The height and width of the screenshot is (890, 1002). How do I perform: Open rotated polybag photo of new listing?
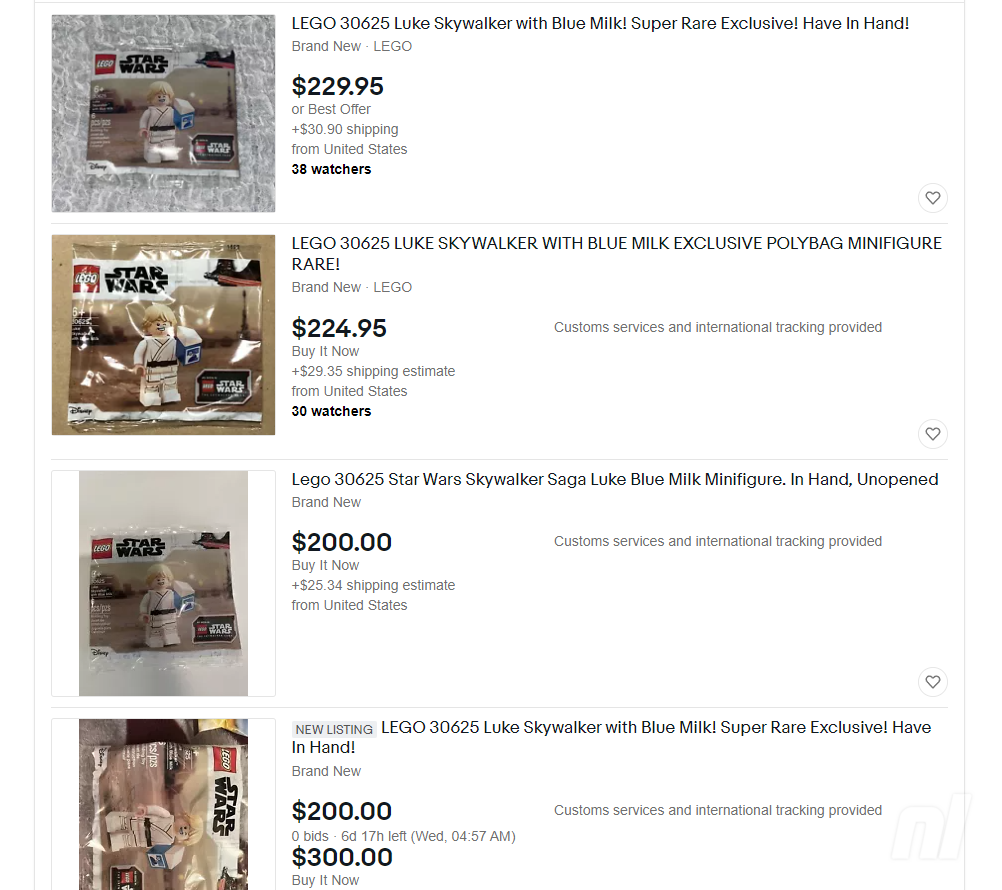point(164,804)
